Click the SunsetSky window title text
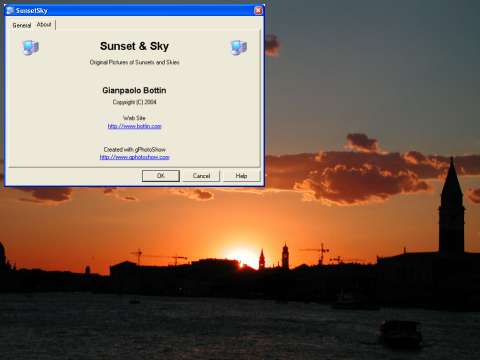This screenshot has height=360, width=480. coord(32,11)
